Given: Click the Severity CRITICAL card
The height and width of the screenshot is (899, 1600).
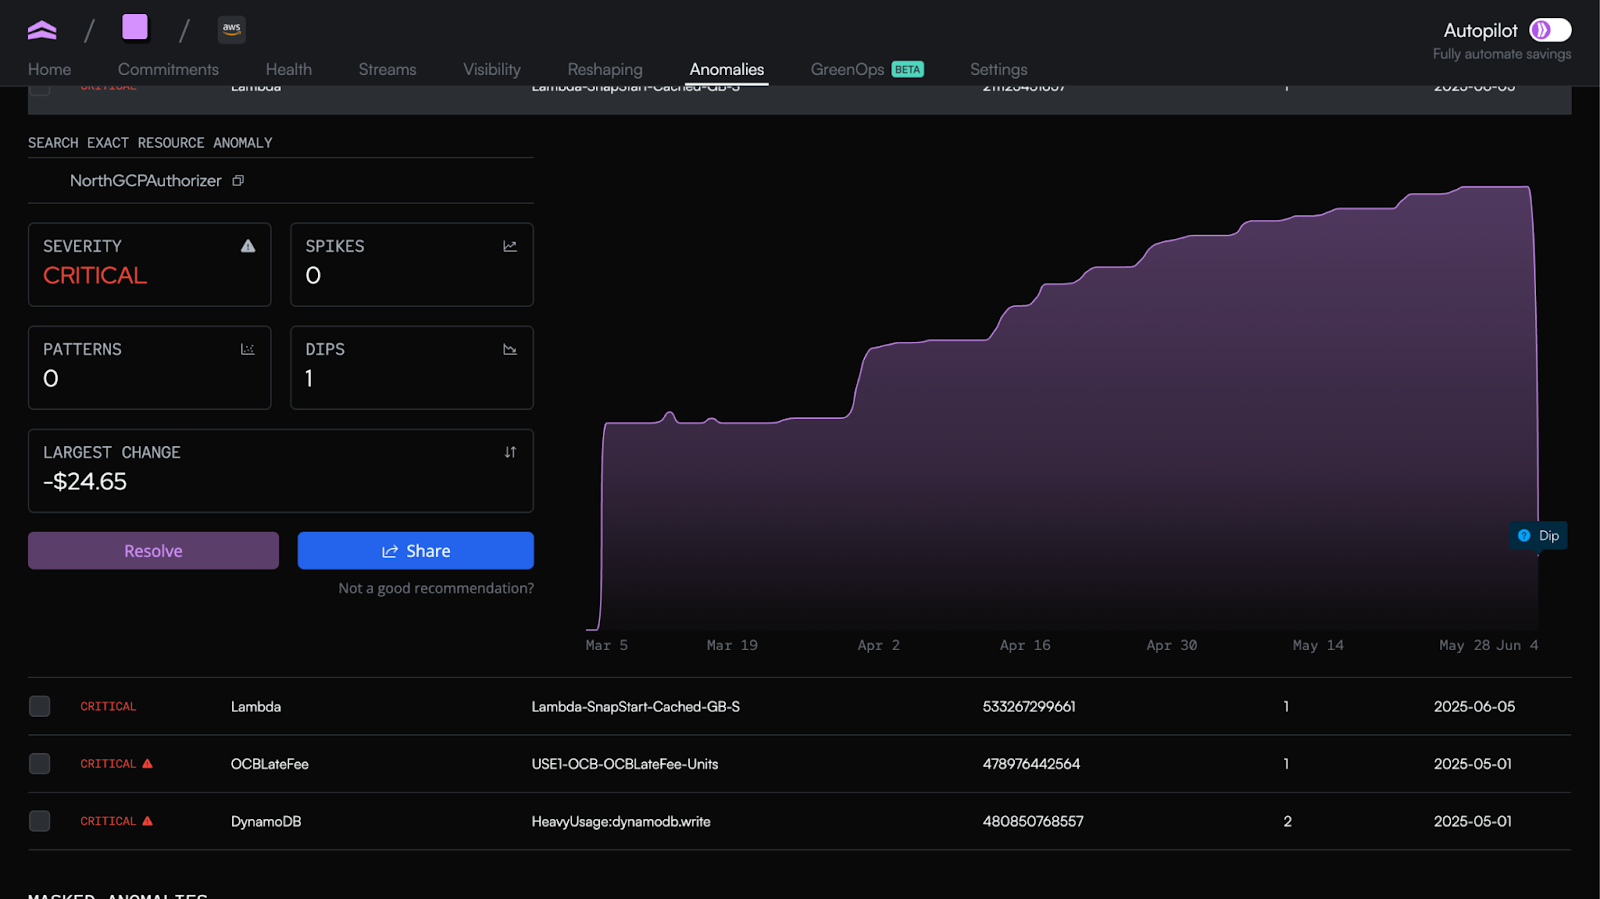Looking at the screenshot, I should pyautogui.click(x=150, y=264).
